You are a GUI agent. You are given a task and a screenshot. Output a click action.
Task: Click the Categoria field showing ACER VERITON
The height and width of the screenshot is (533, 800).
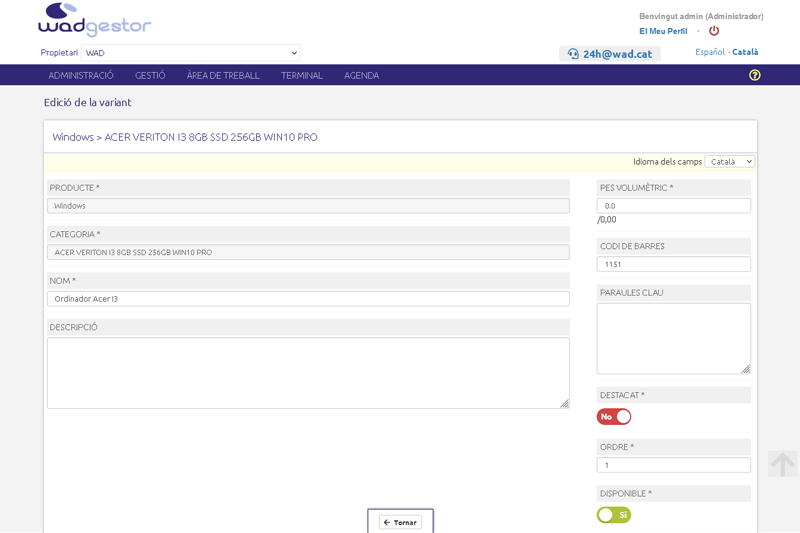[308, 252]
